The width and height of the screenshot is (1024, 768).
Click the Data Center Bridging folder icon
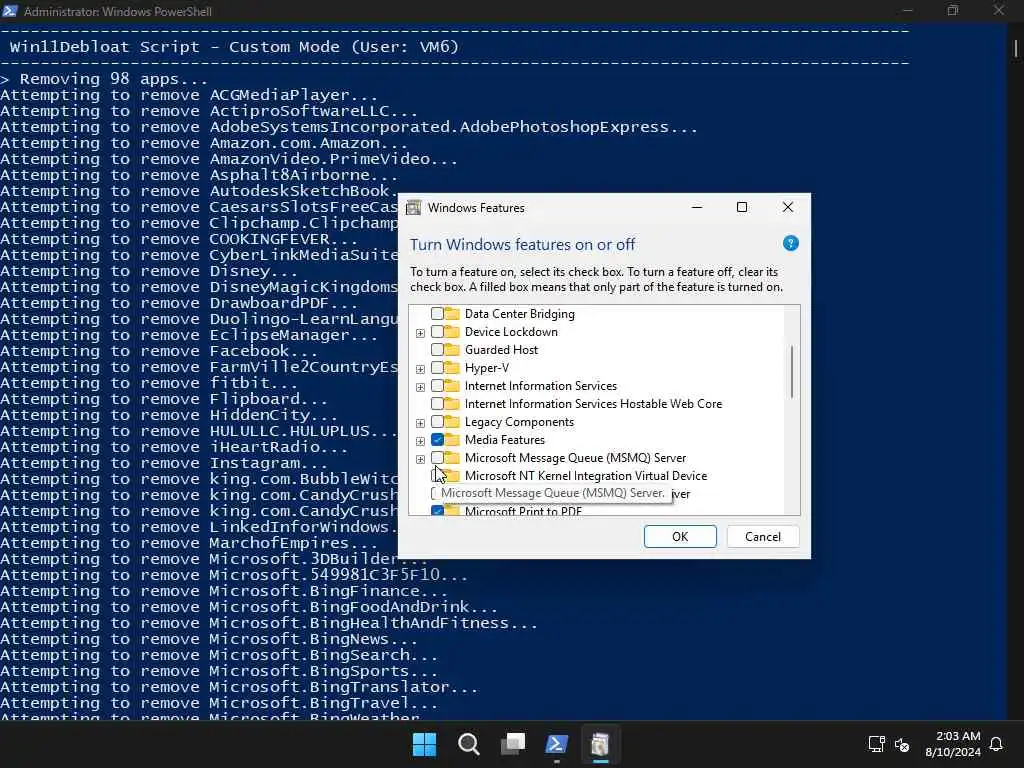coord(452,313)
